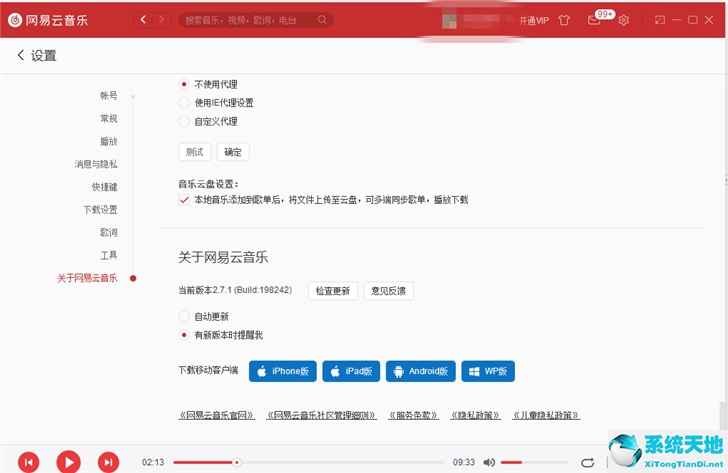The image size is (728, 473).
Task: Download the iPhone版 client
Action: click(283, 371)
